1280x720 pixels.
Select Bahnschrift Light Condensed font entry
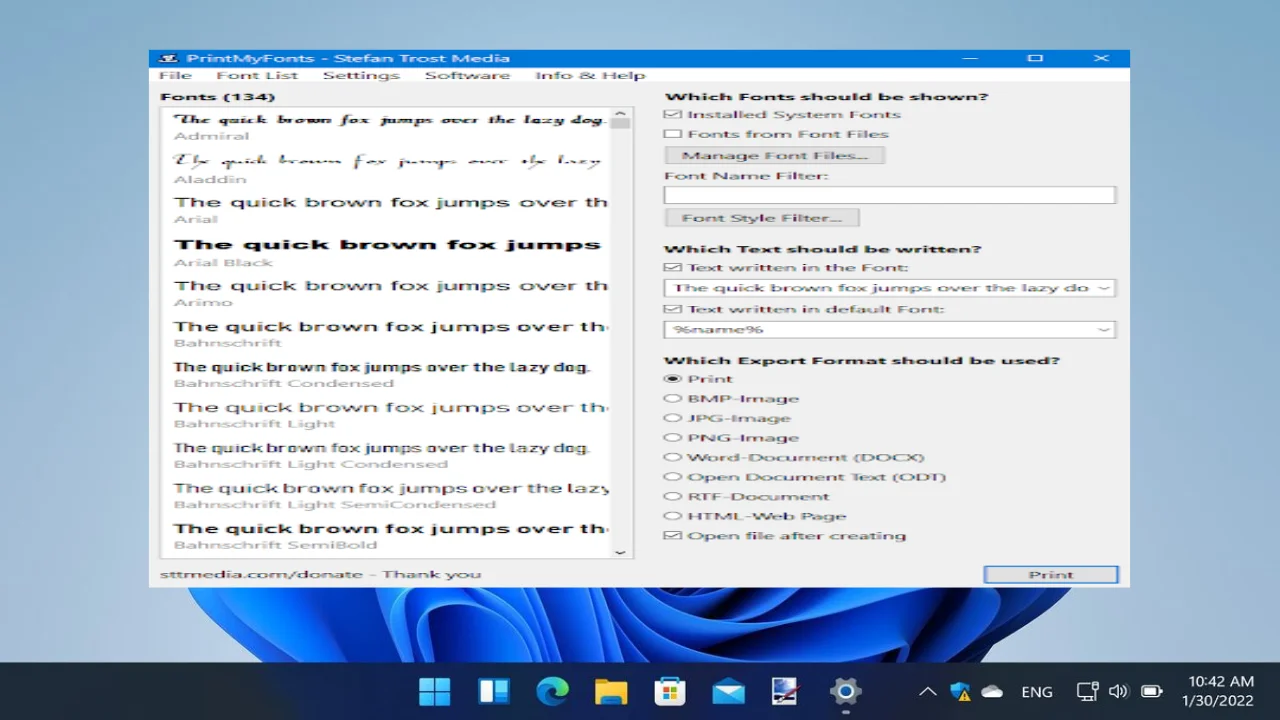point(384,455)
